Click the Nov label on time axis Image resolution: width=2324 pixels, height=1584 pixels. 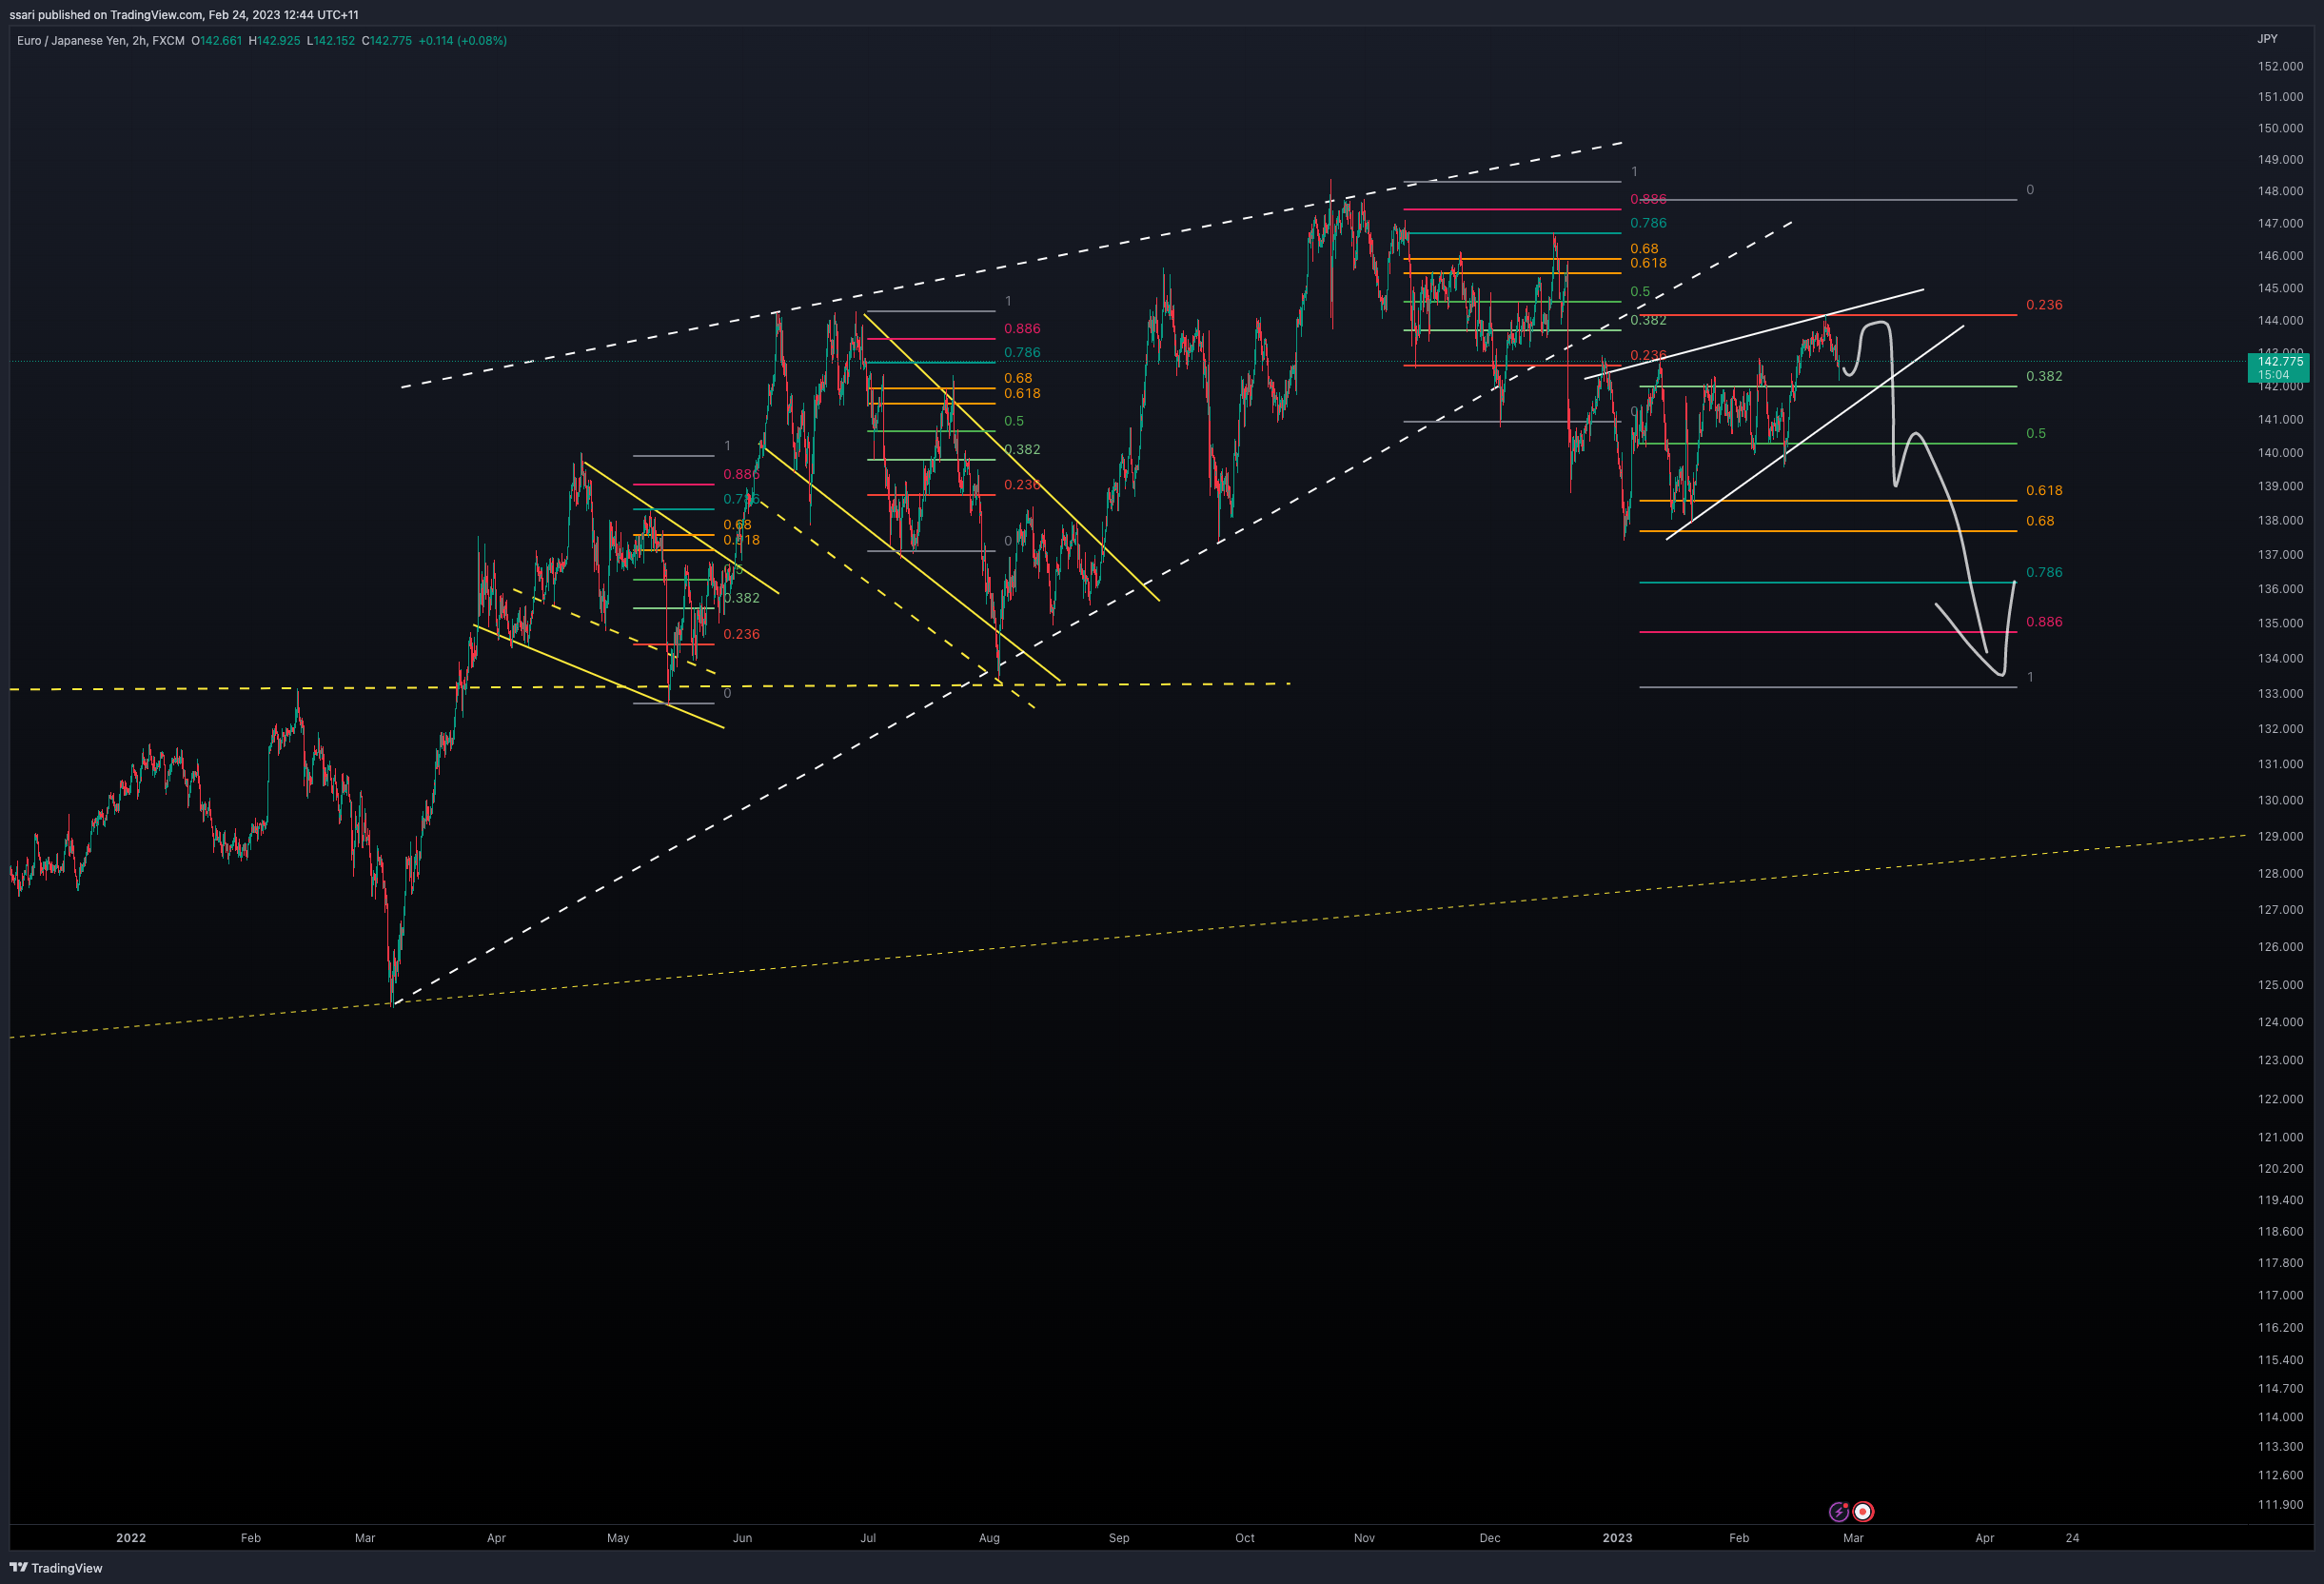[x=1364, y=1538]
